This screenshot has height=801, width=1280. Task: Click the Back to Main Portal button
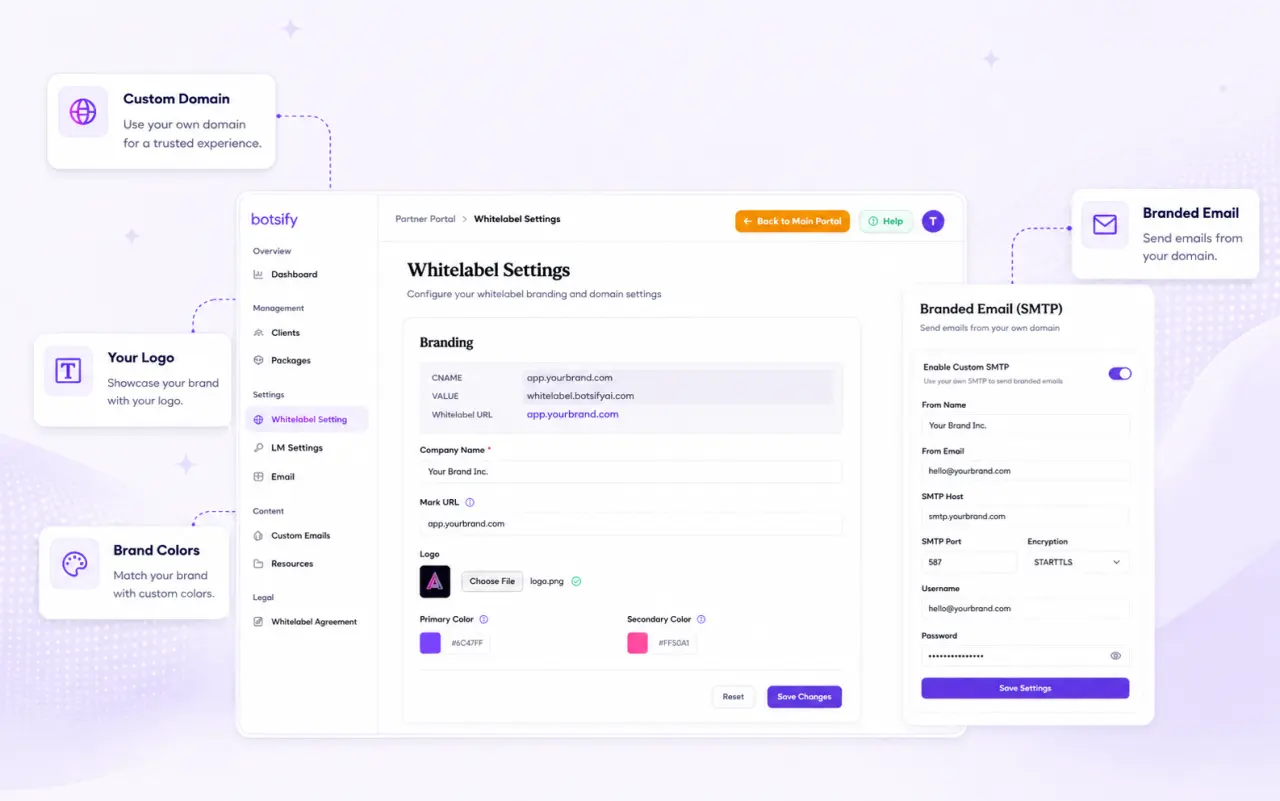(x=792, y=221)
